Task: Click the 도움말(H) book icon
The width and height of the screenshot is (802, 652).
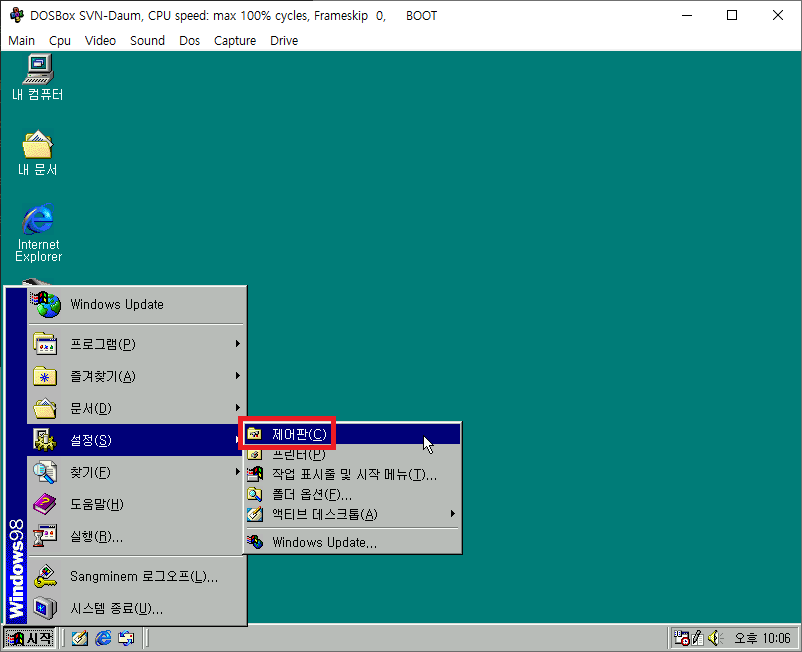Action: tap(45, 504)
